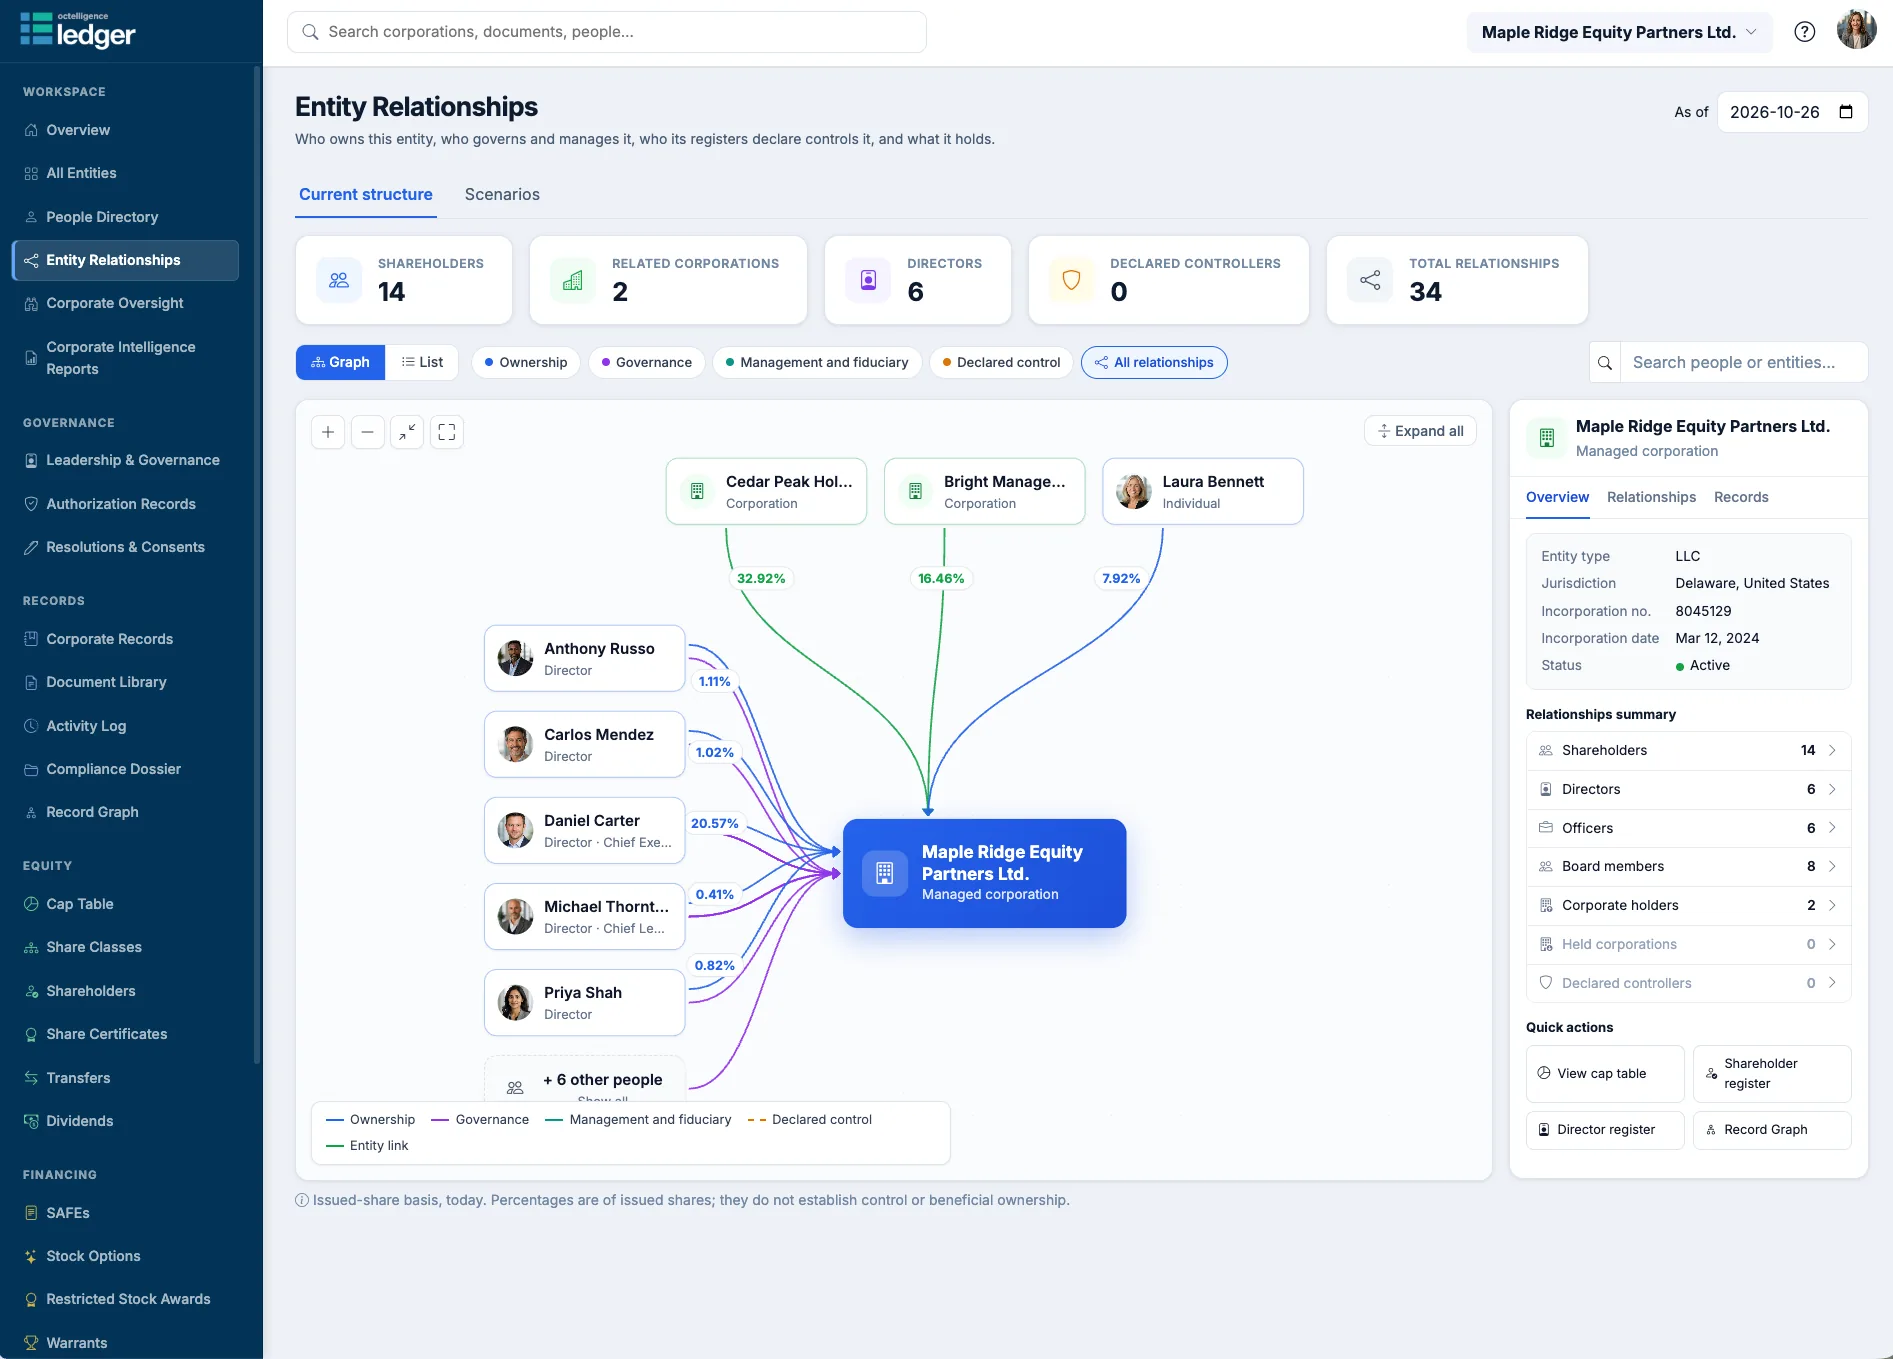Click View cap table quick action
The image size is (1893, 1359).
pyautogui.click(x=1605, y=1073)
